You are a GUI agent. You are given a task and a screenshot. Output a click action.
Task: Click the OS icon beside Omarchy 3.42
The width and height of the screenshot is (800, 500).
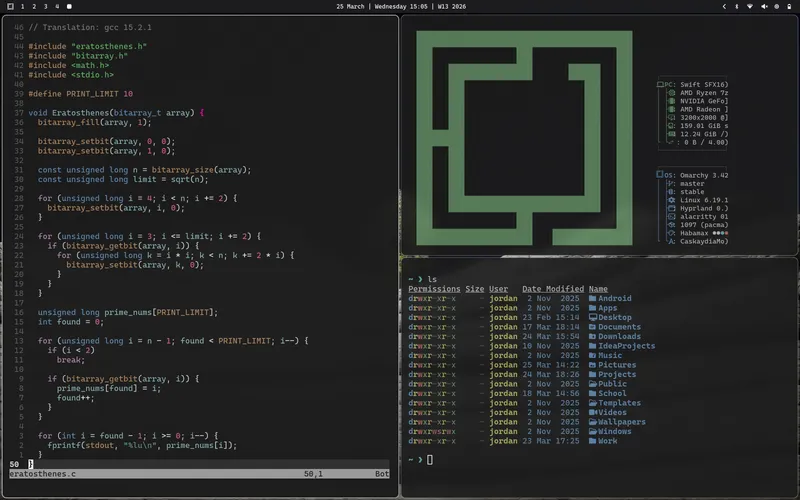pos(660,175)
